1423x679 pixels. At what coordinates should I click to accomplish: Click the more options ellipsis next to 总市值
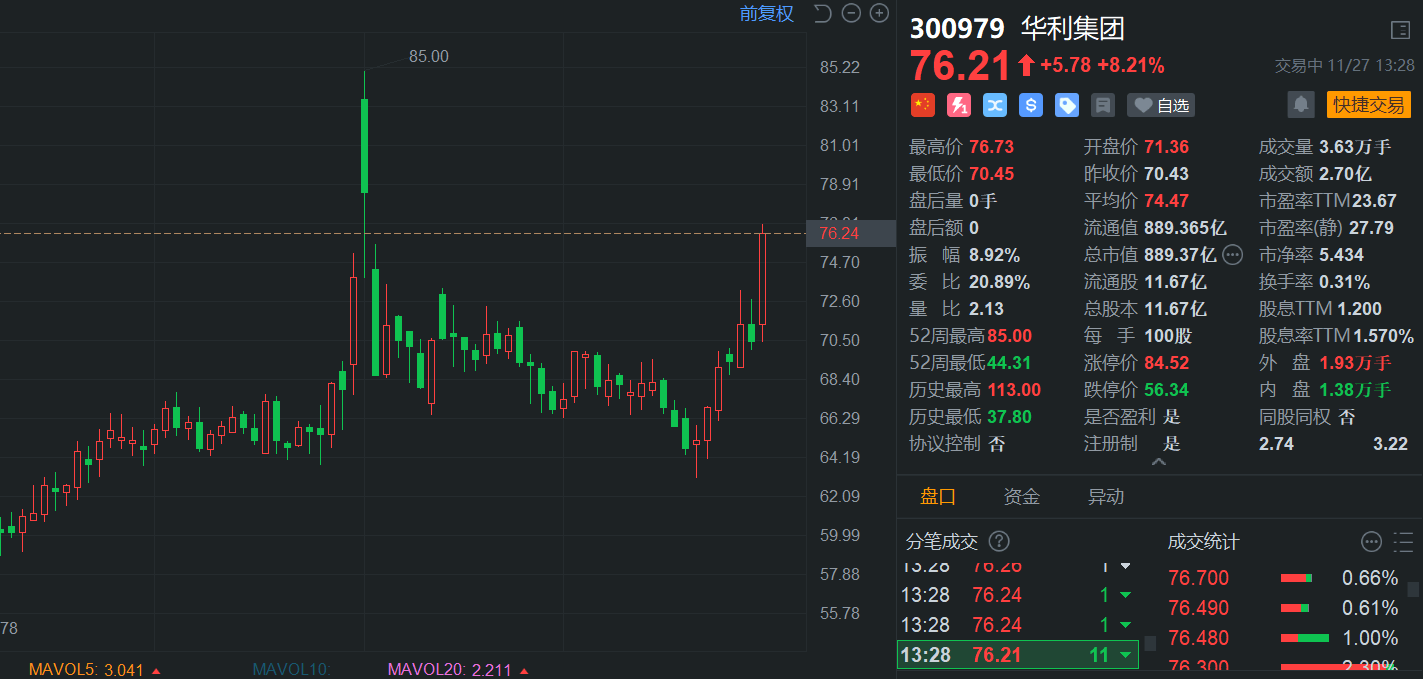point(1232,255)
